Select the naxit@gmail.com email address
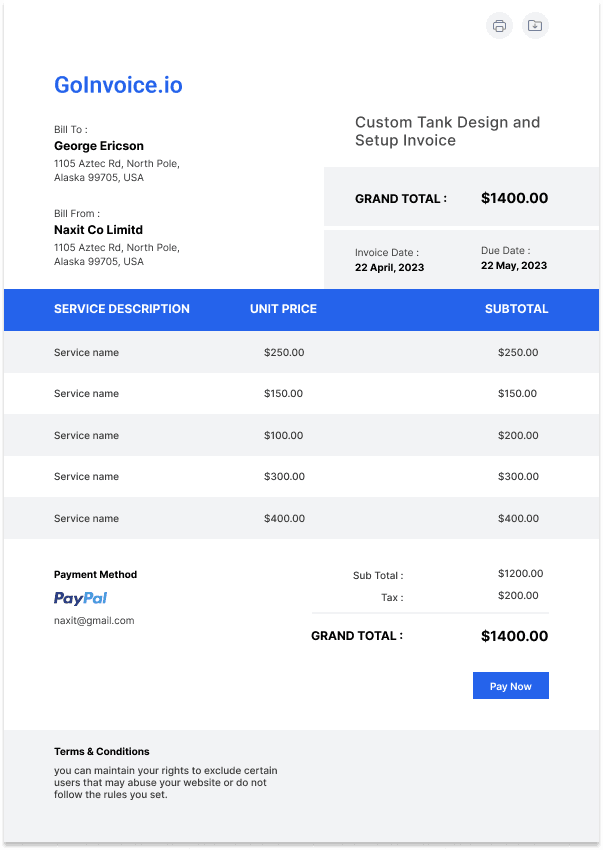Image resolution: width=603 pixels, height=850 pixels. [94, 621]
